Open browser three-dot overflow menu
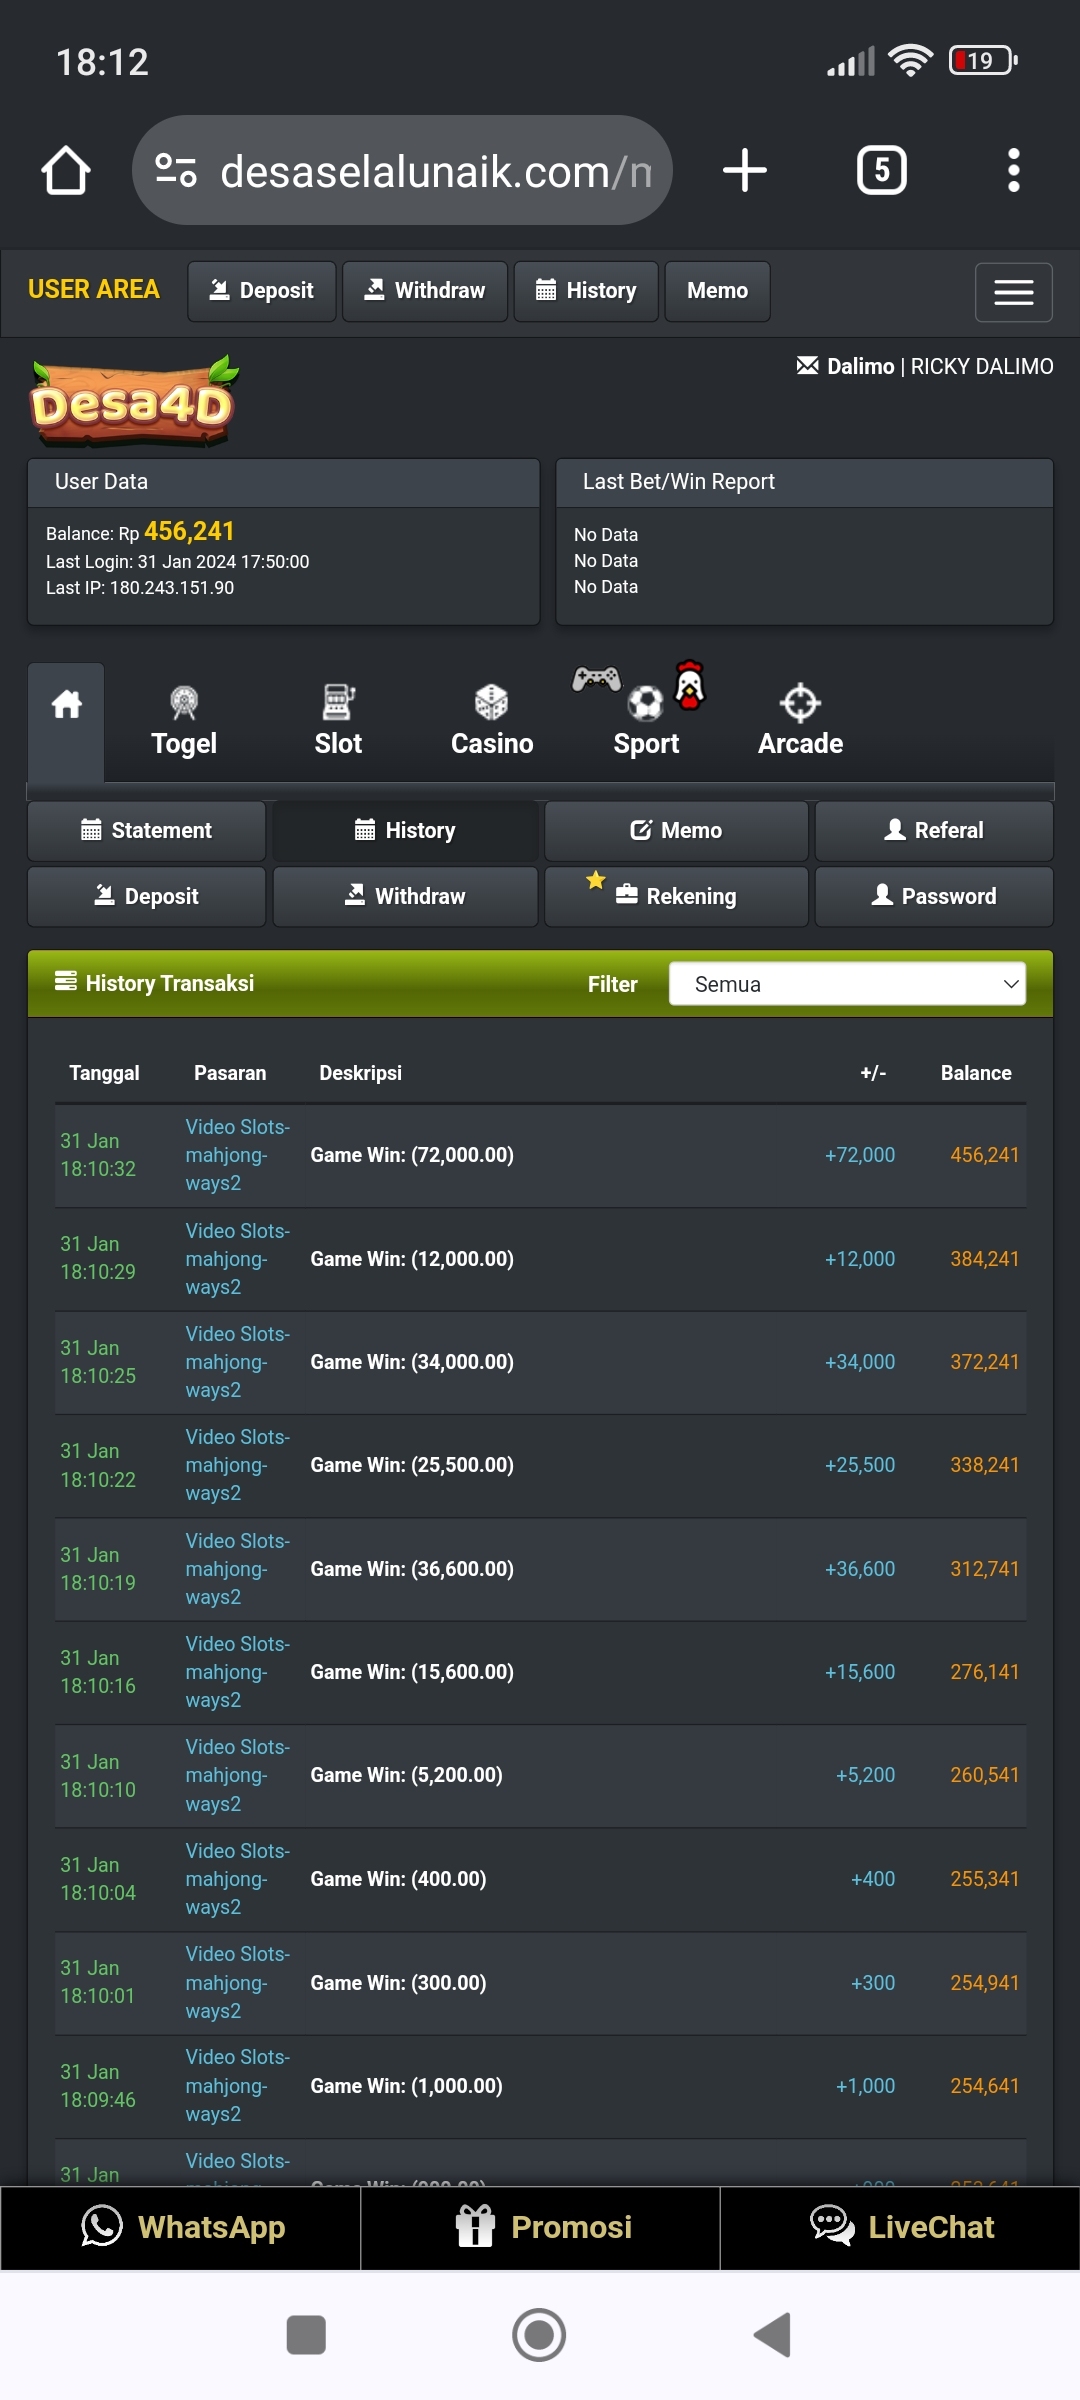Viewport: 1080px width, 2400px height. coord(1013,170)
